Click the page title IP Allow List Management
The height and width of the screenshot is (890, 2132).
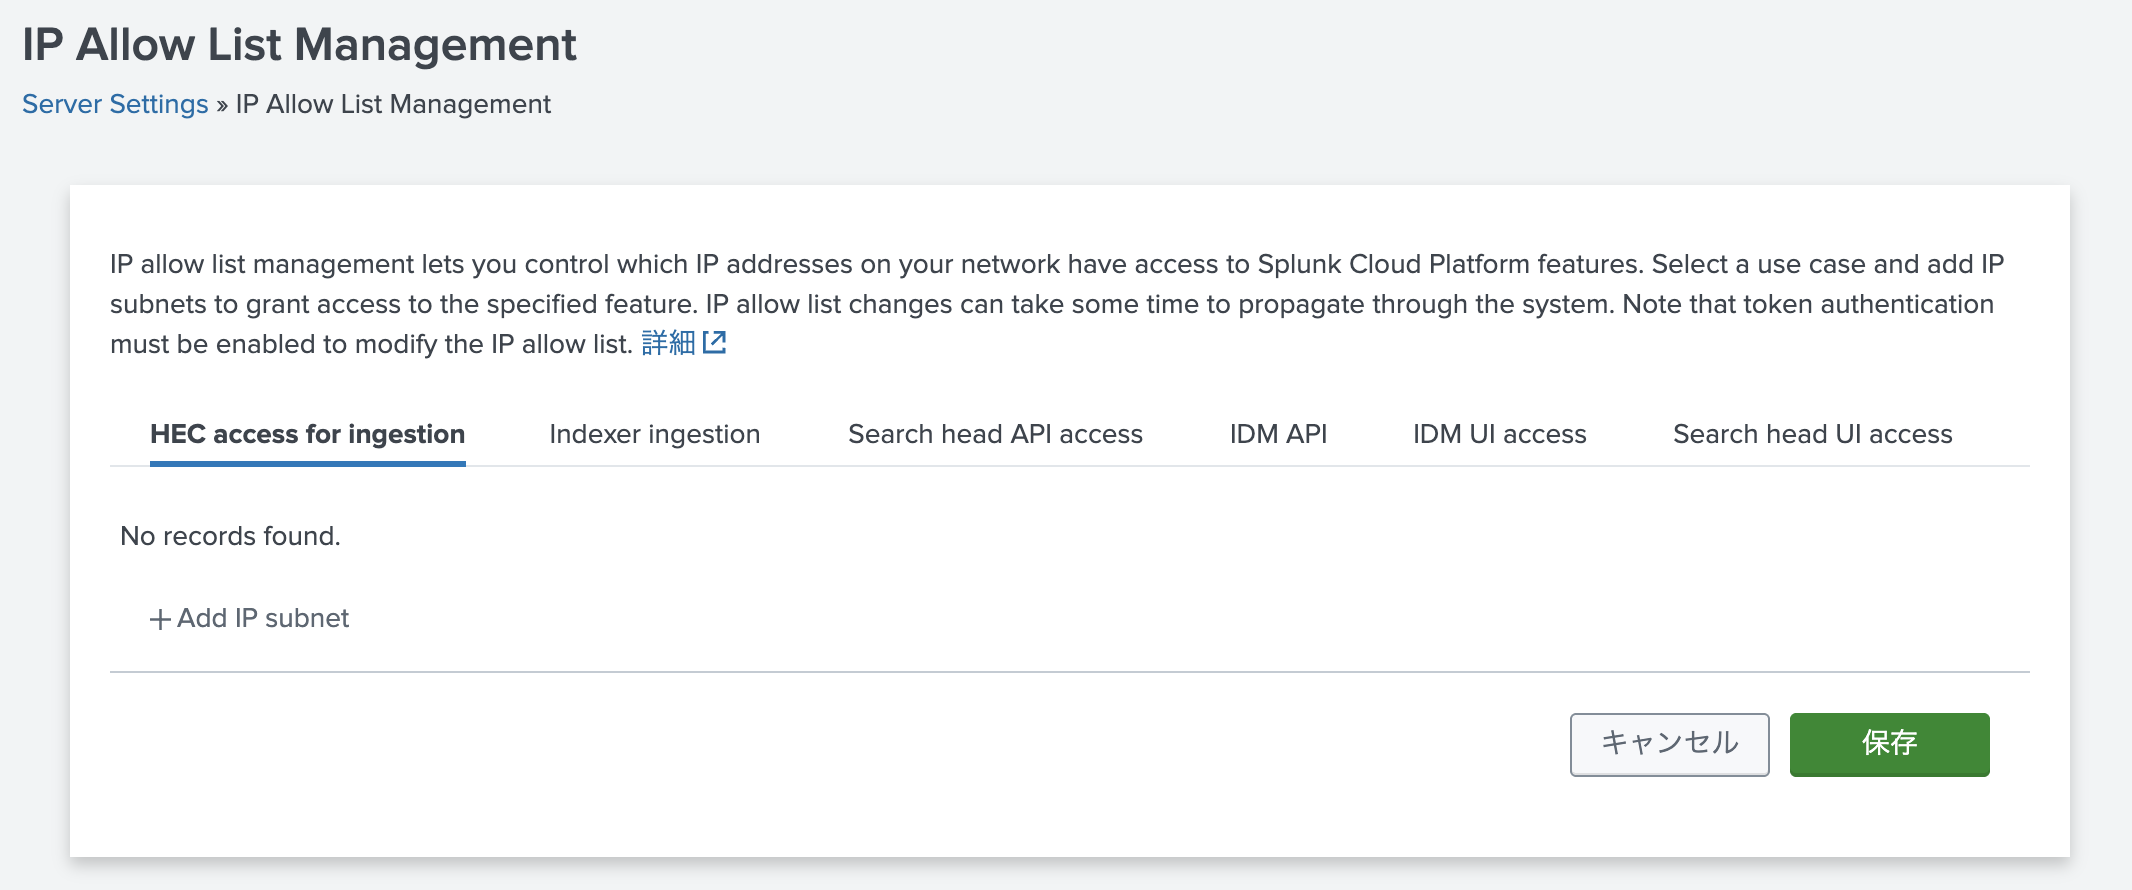click(x=300, y=44)
